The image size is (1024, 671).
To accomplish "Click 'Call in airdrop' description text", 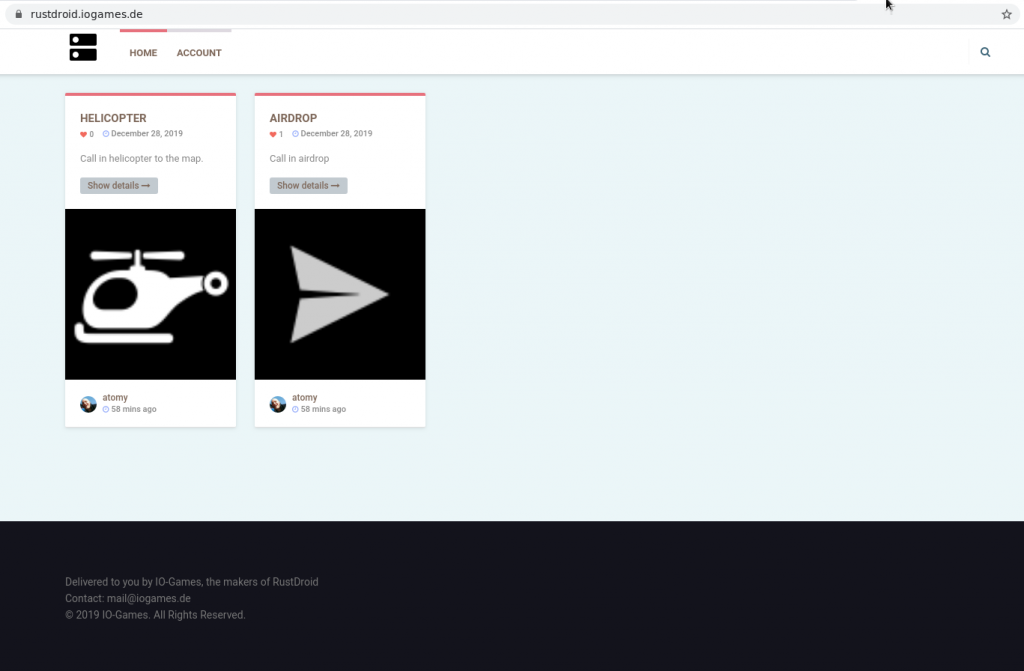I will (x=299, y=159).
